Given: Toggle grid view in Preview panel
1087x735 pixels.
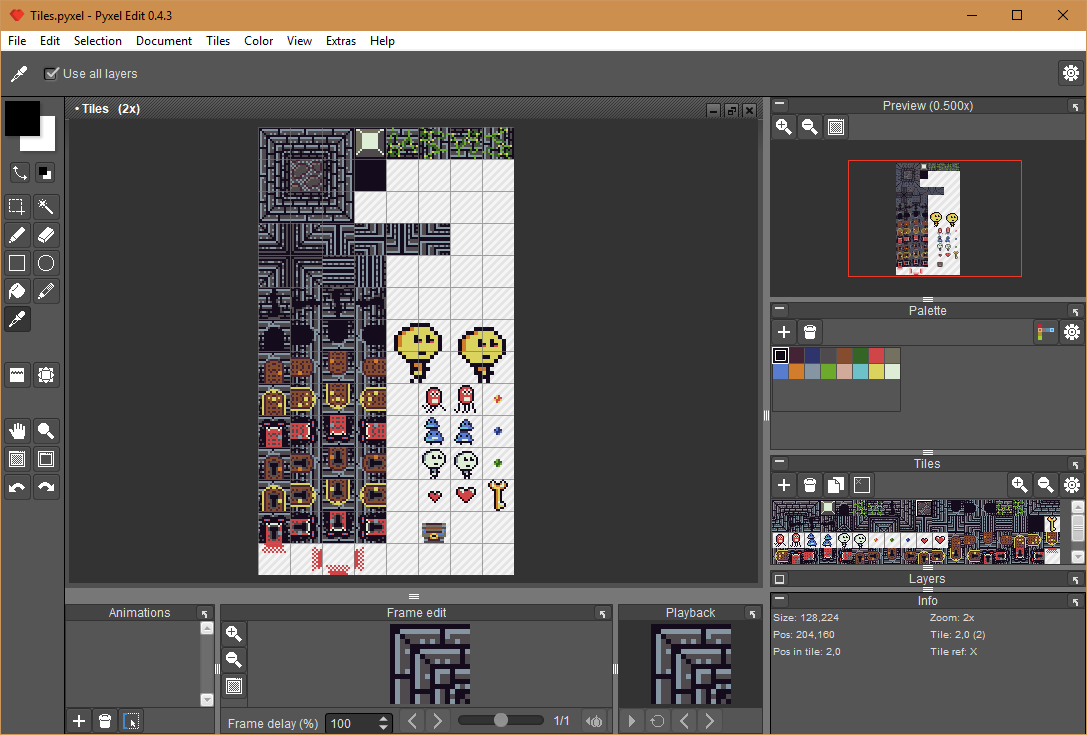Looking at the screenshot, I should click(x=836, y=127).
